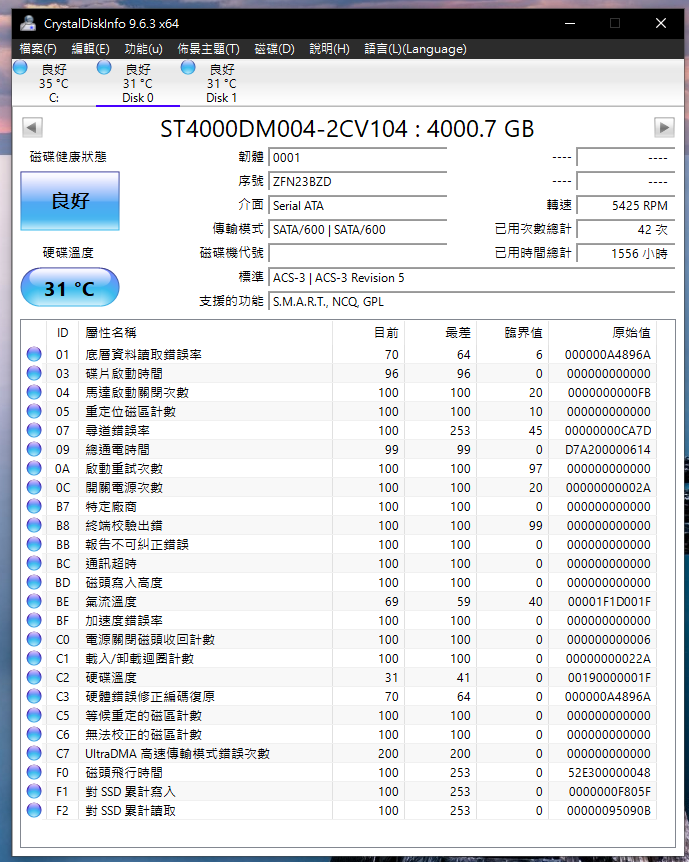Click the rotation rate value 5425 RPM
The width and height of the screenshot is (689, 862).
(x=626, y=206)
